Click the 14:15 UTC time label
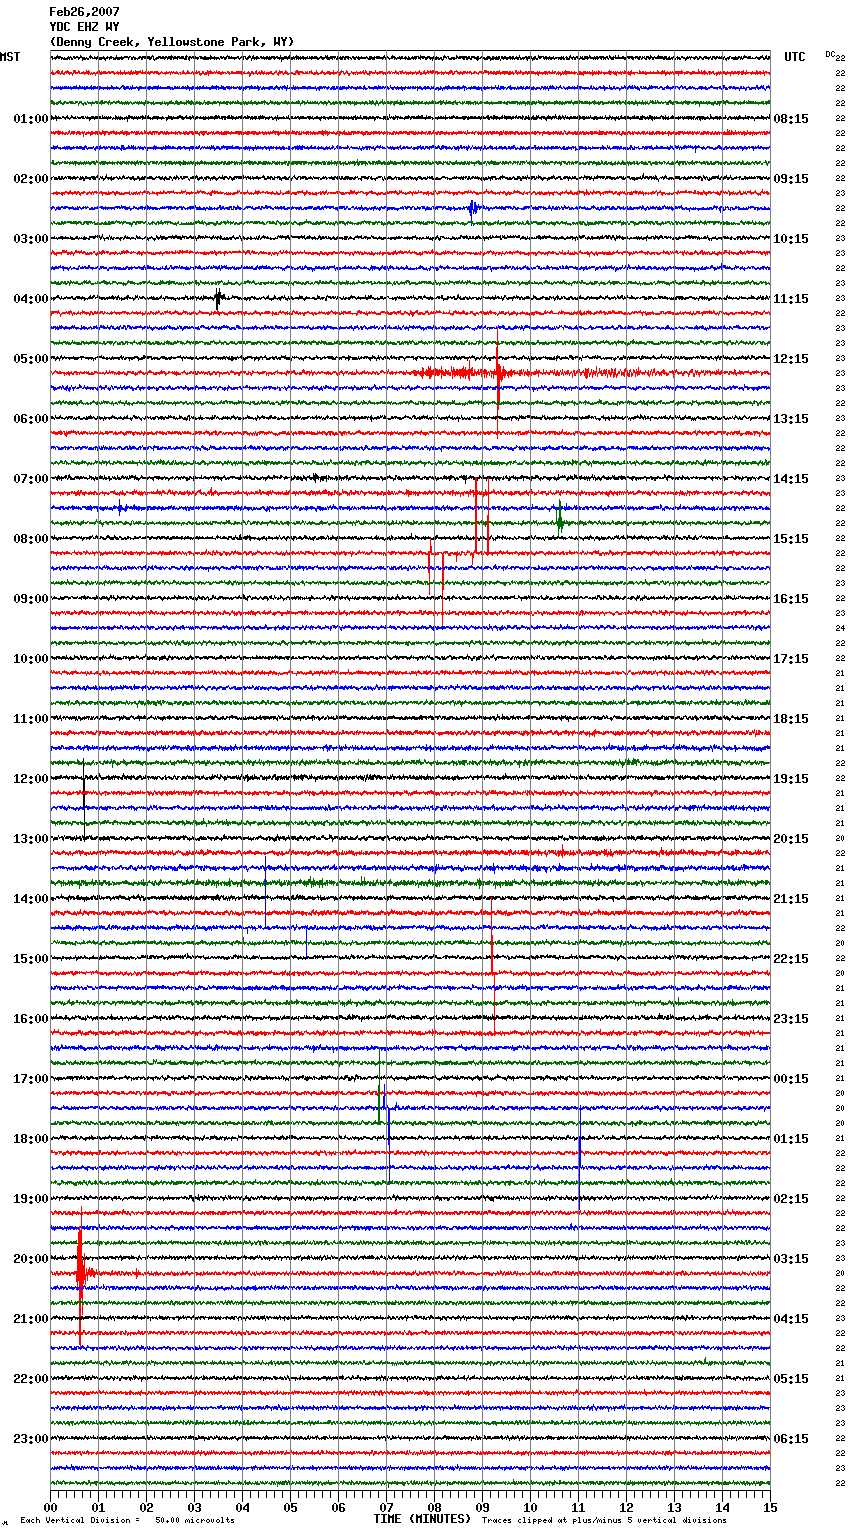Viewport: 850px width, 1534px height. click(791, 479)
